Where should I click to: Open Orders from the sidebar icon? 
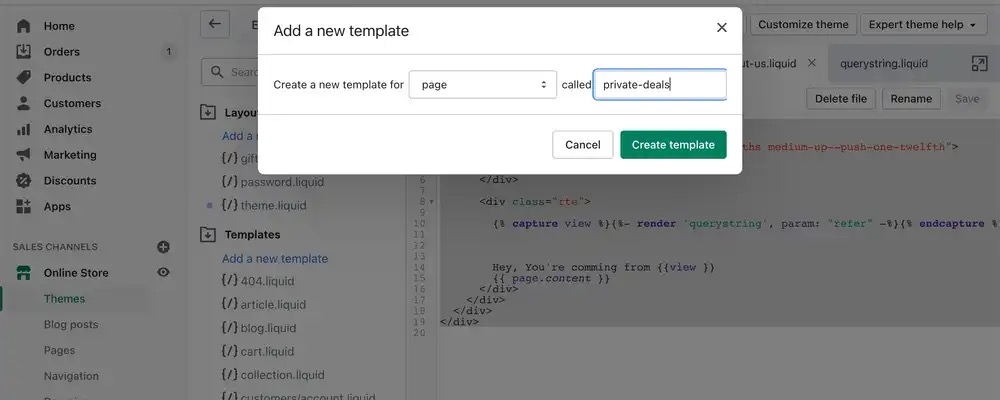24,52
